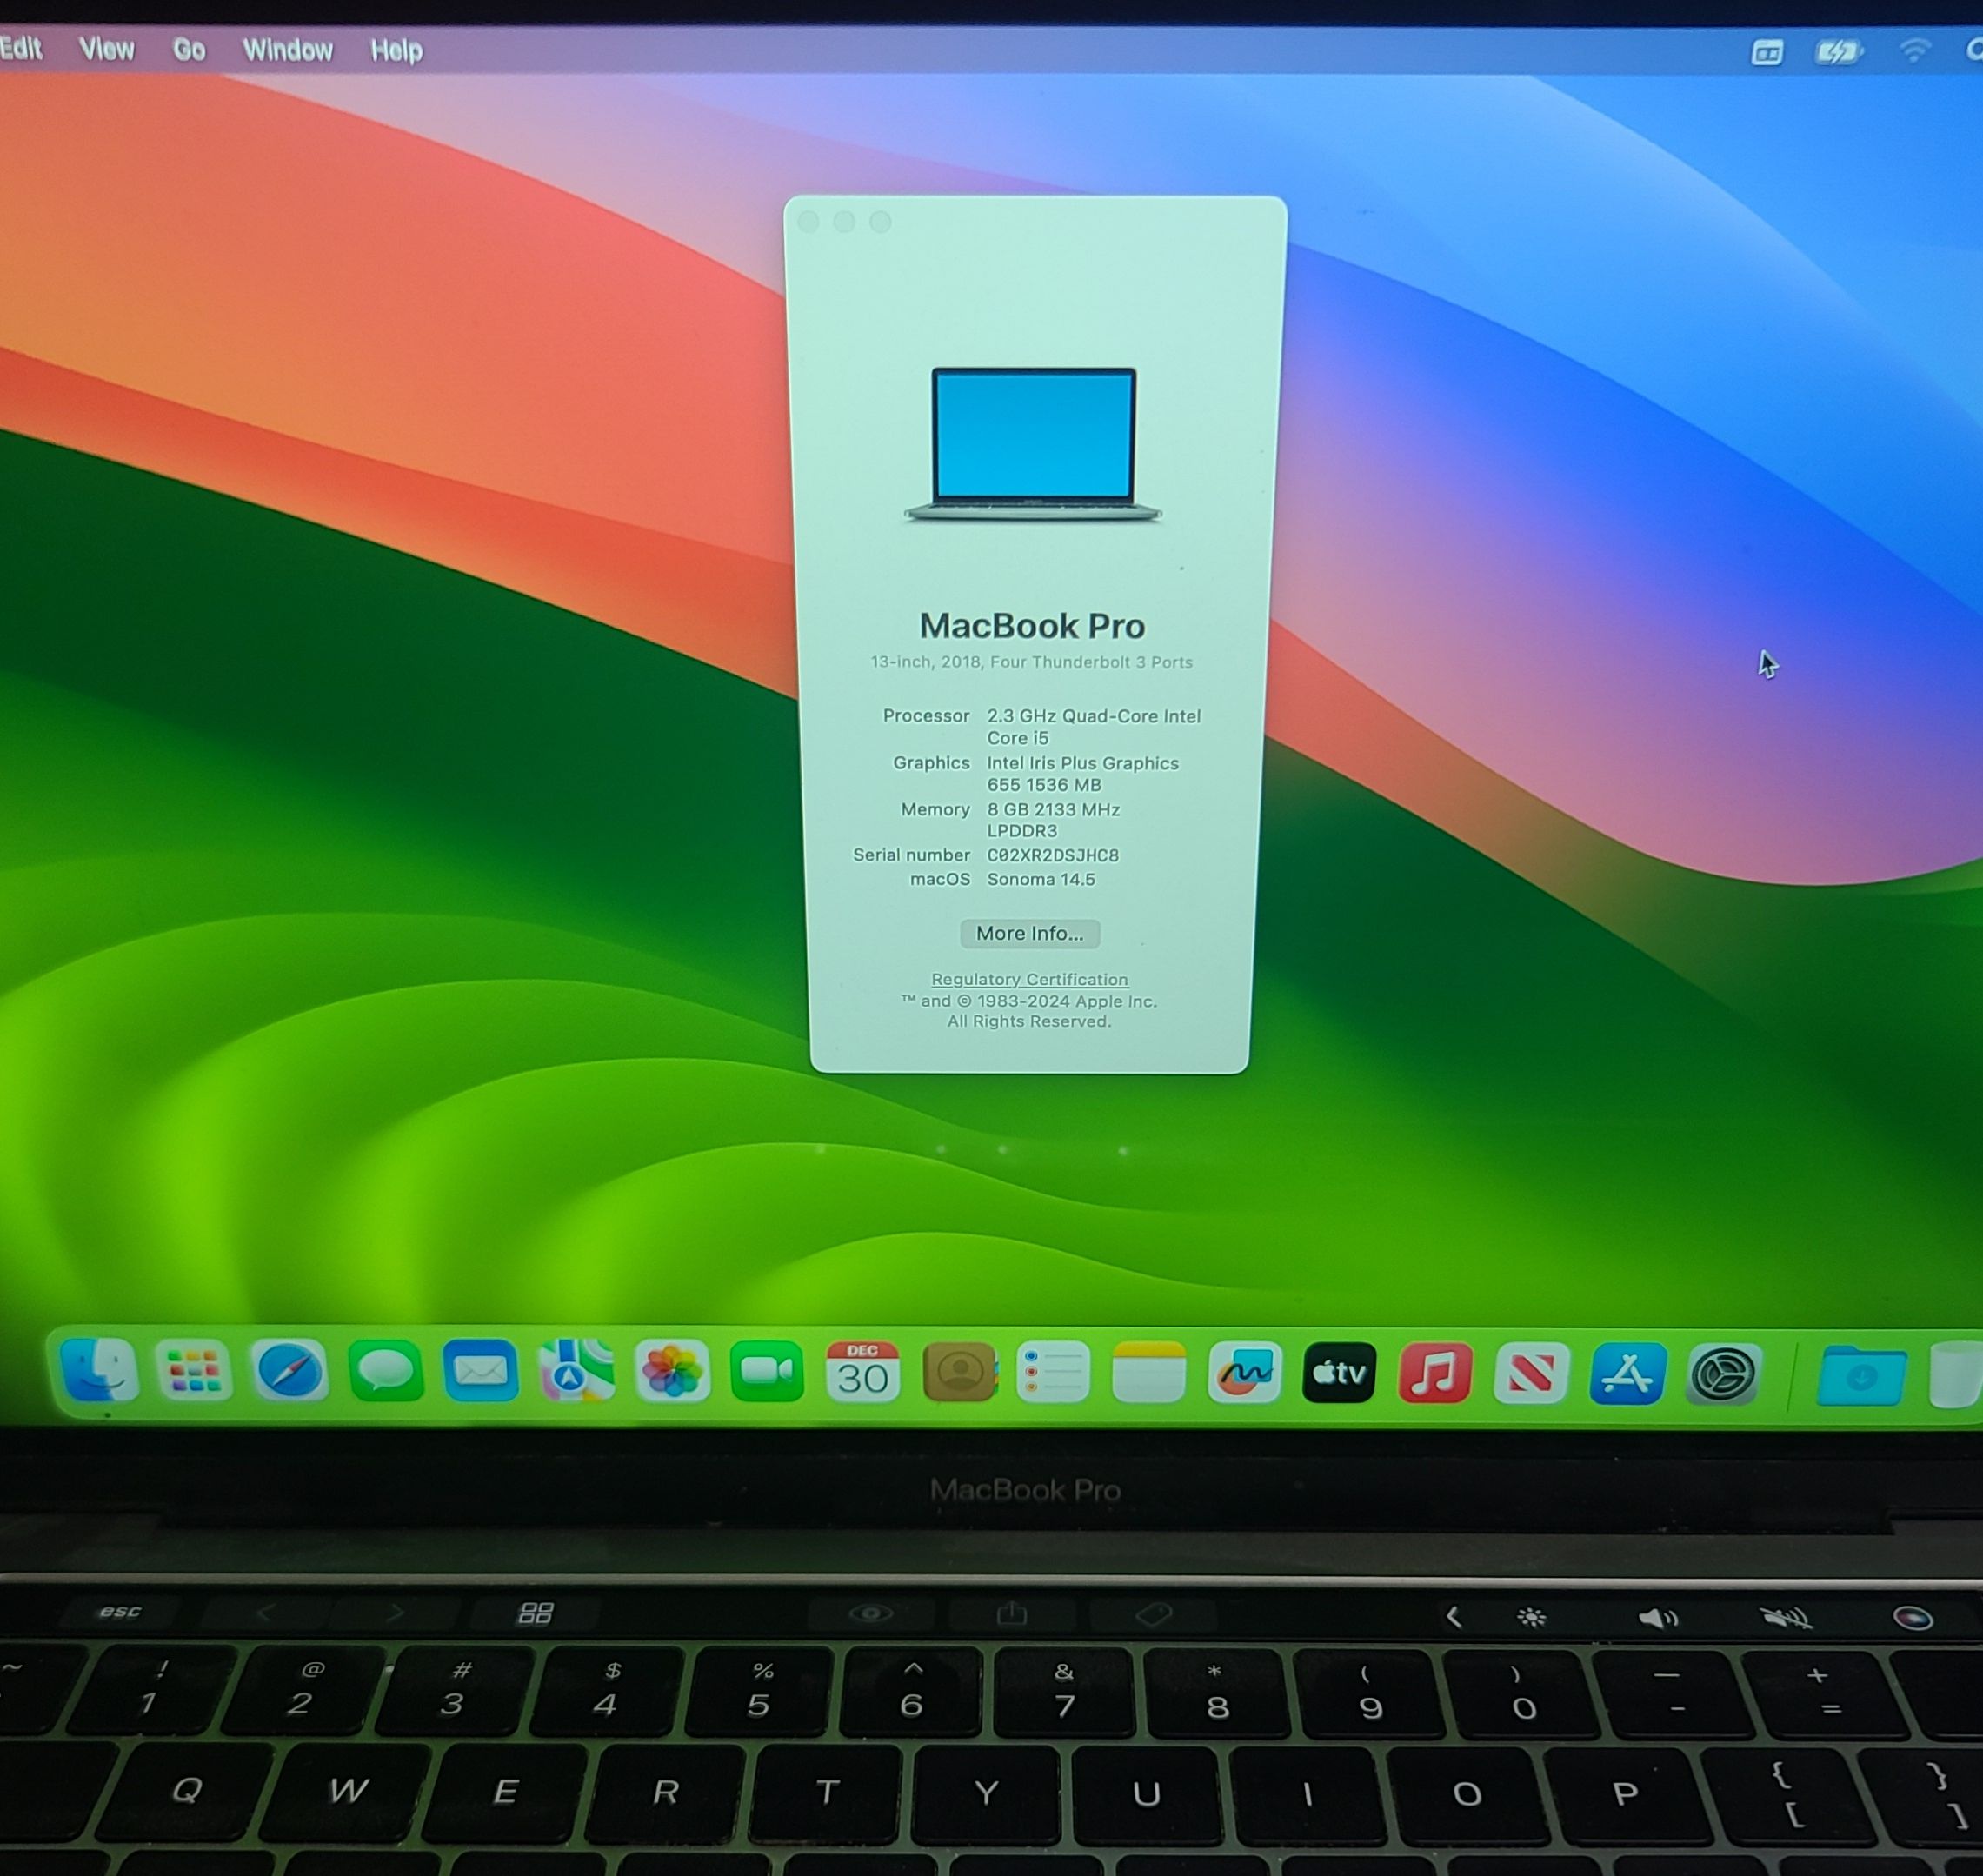The image size is (1983, 1876).
Task: Click the battery charging status icon
Action: click(1838, 52)
